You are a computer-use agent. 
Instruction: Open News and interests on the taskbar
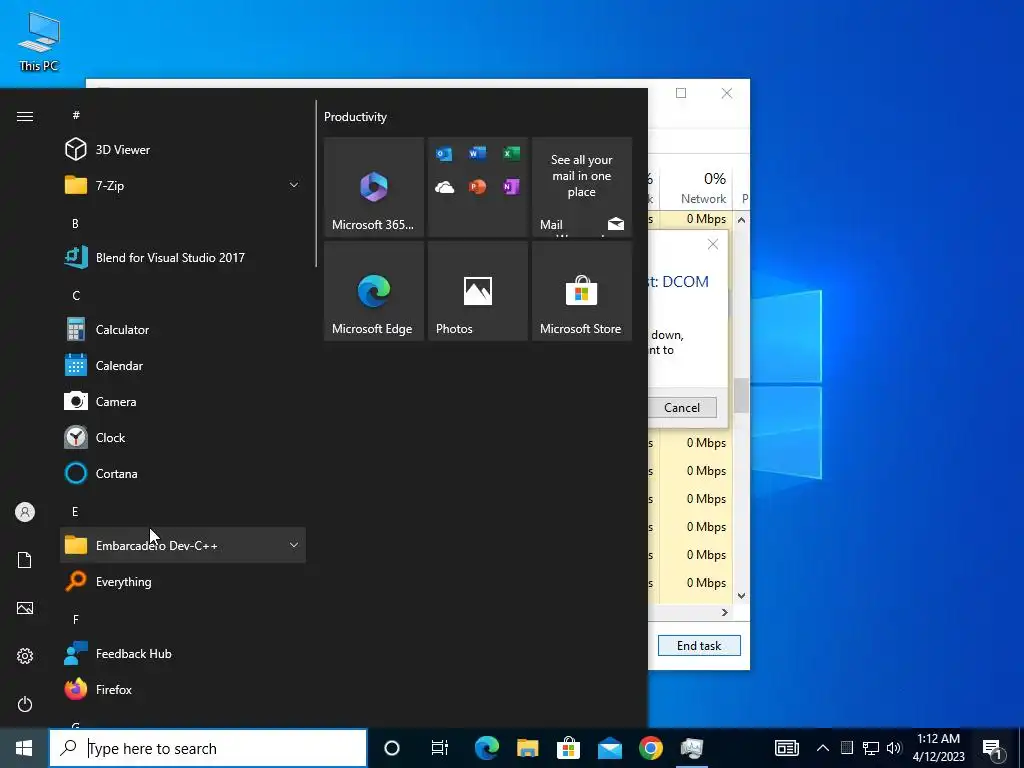pos(787,748)
